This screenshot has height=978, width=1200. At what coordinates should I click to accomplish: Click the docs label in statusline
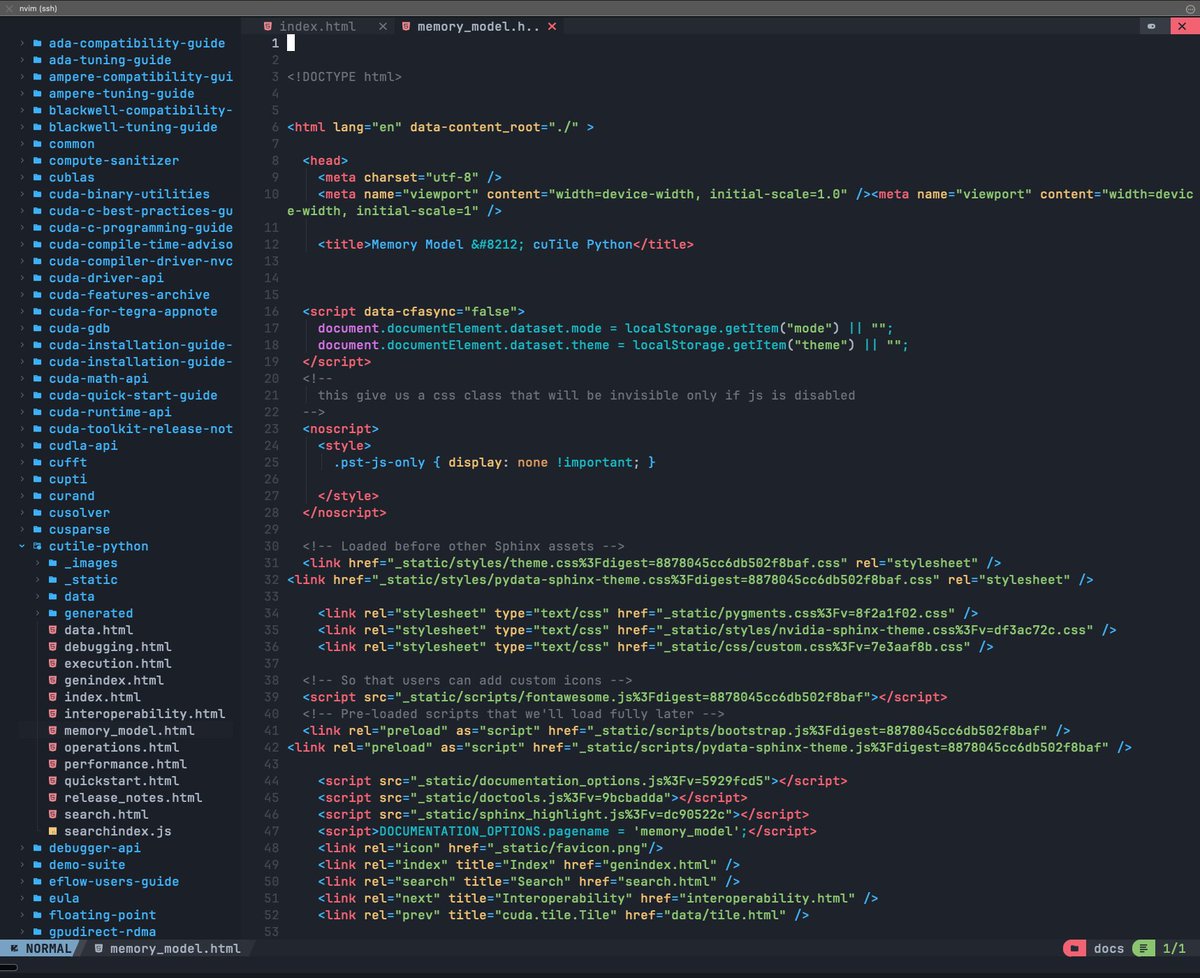(1108, 948)
